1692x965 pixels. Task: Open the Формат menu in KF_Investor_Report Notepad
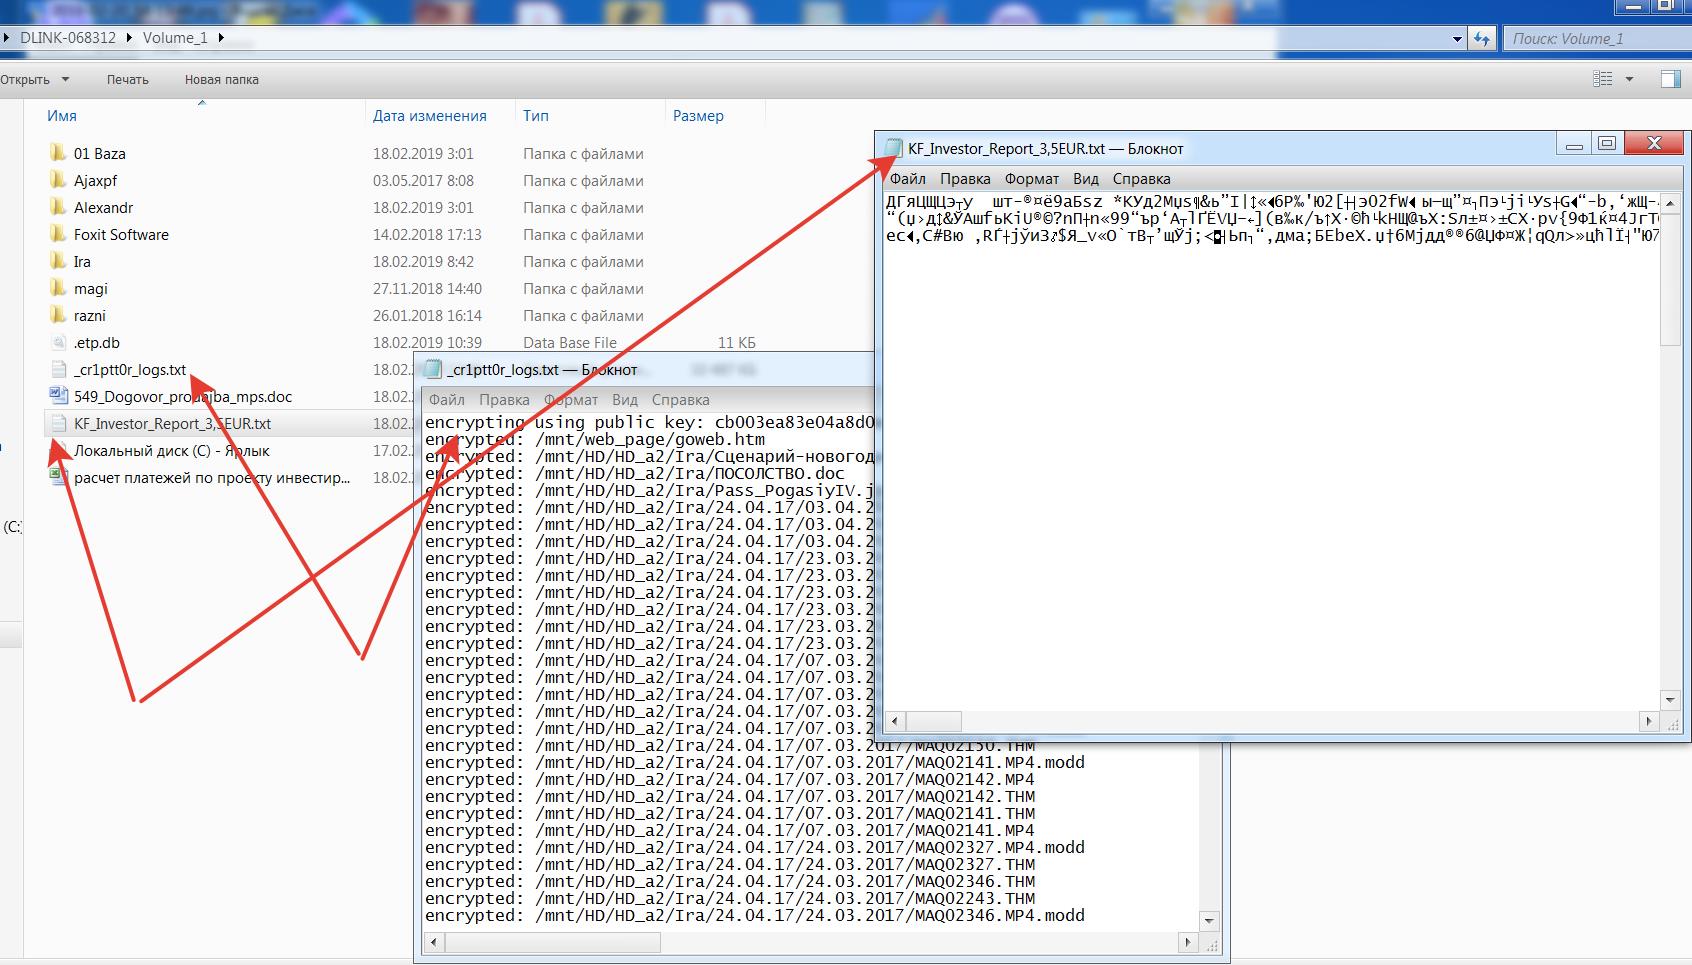coord(1031,178)
